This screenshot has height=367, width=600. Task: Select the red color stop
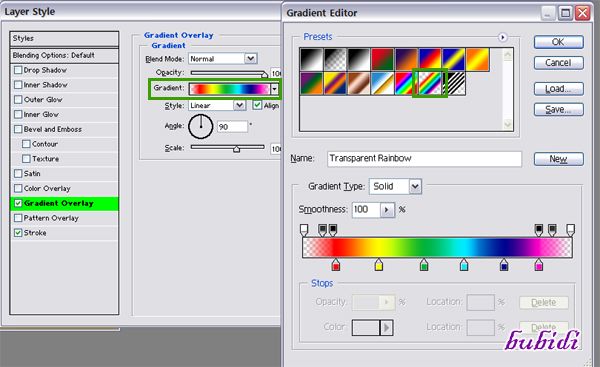tap(336, 265)
